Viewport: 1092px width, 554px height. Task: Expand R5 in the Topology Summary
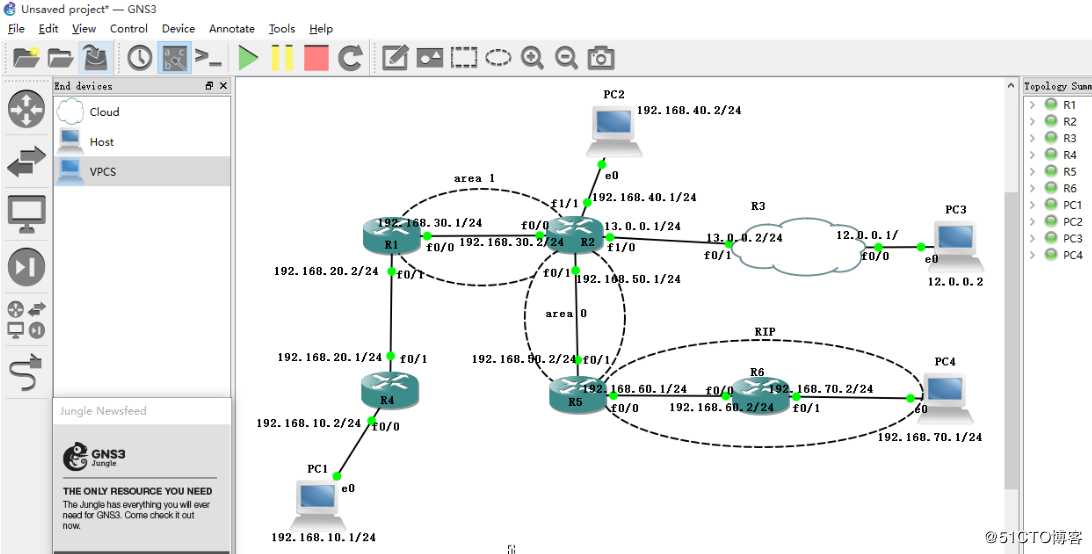click(1032, 171)
